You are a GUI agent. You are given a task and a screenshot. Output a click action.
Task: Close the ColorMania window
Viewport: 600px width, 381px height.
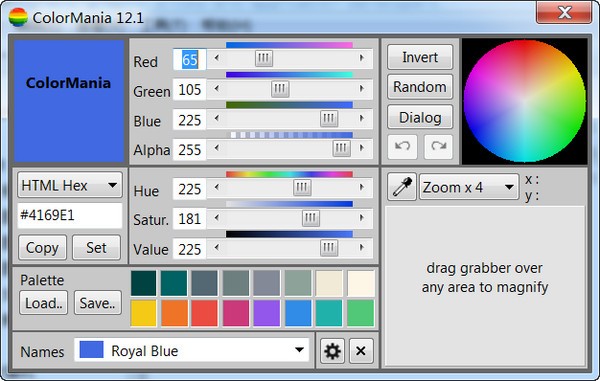[x=564, y=12]
